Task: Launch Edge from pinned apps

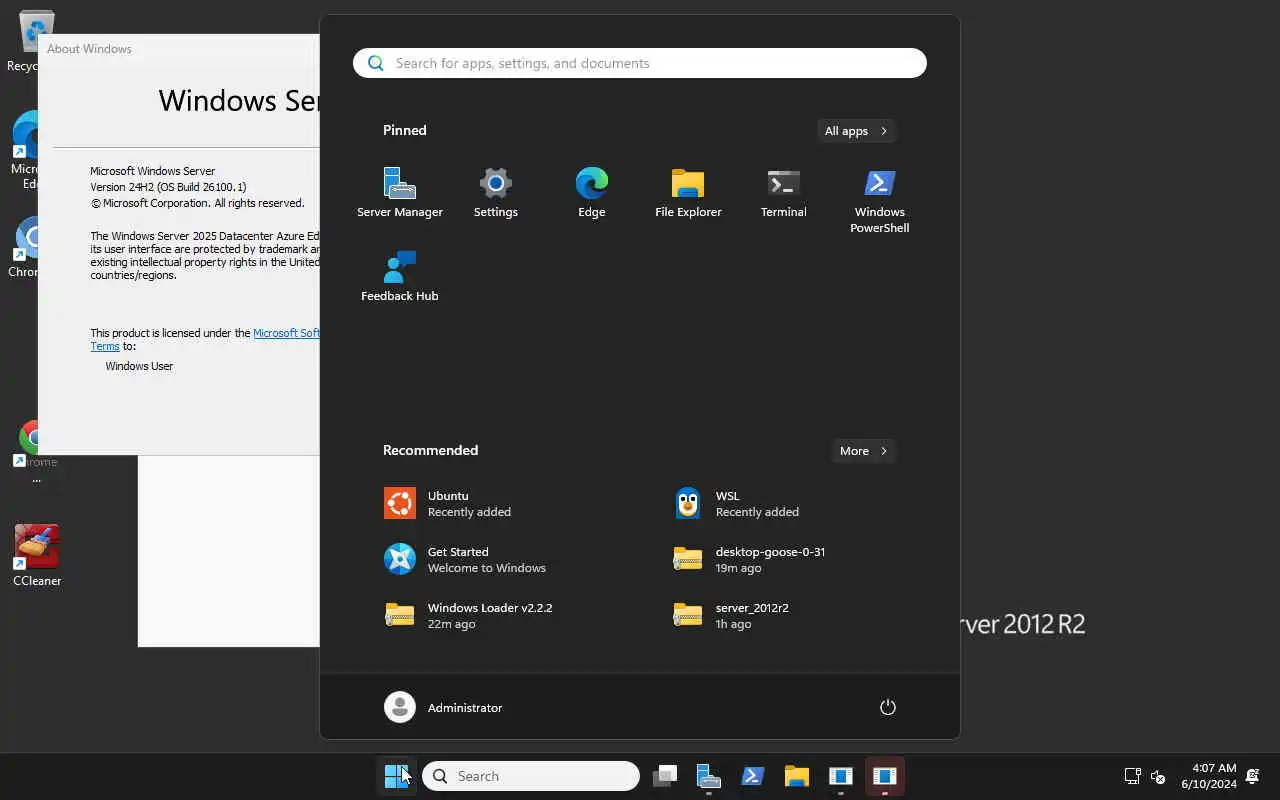Action: click(592, 192)
